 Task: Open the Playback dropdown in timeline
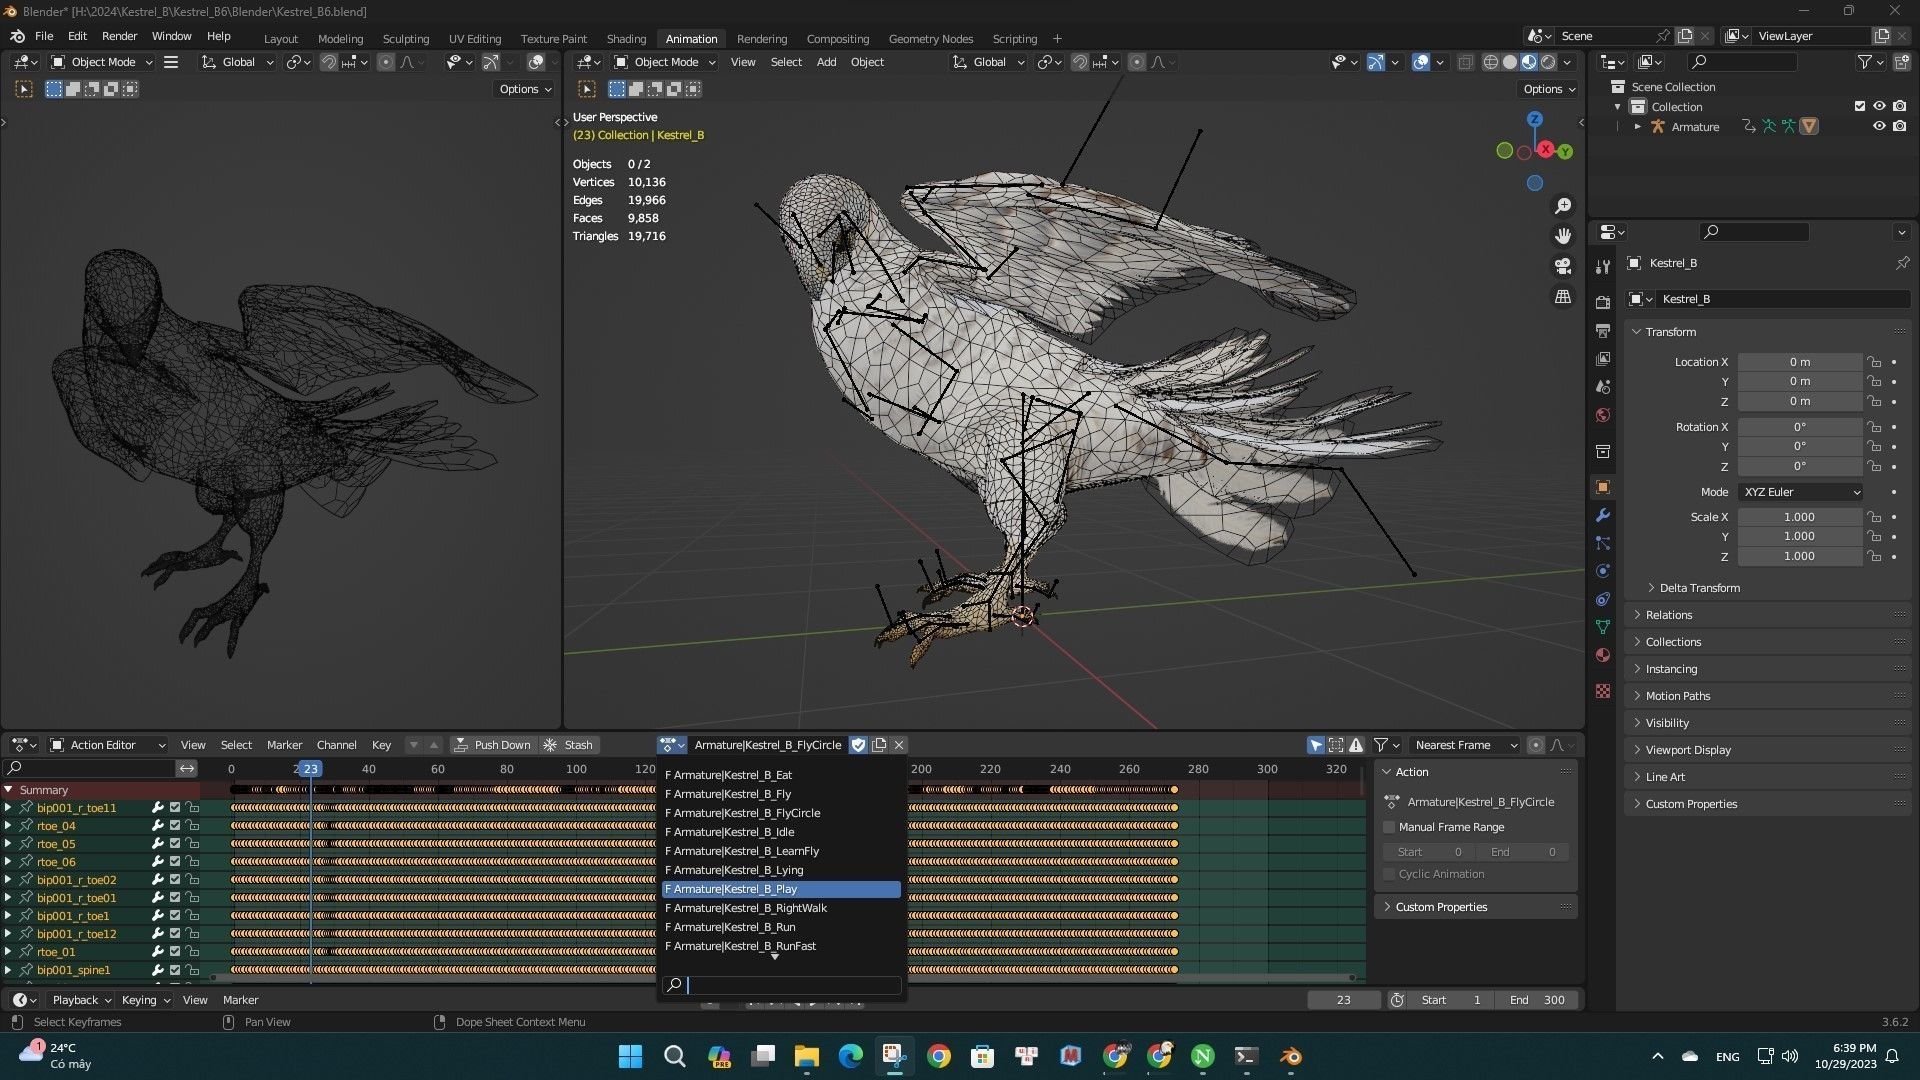point(81,1000)
